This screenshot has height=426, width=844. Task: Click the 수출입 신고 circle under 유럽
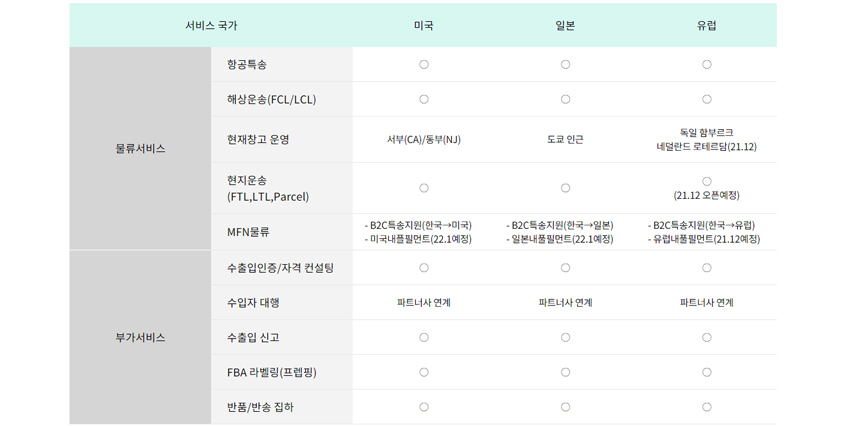707,338
